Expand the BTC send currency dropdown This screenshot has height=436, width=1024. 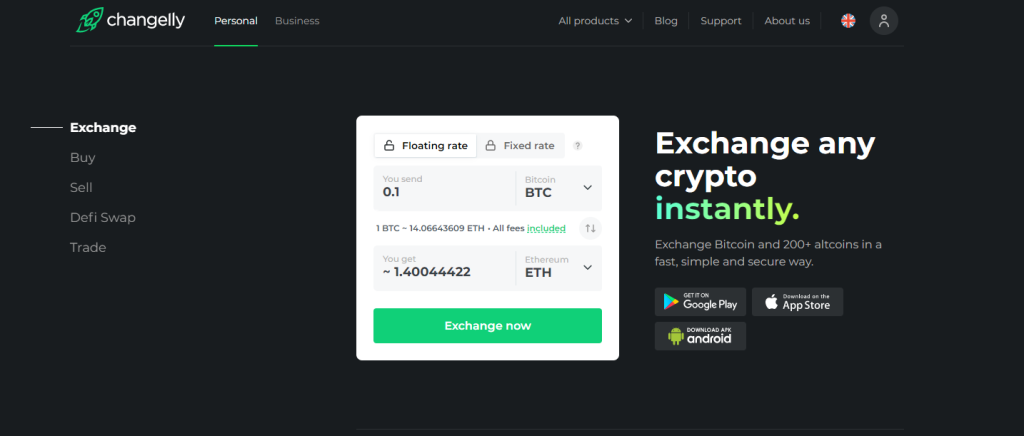(559, 187)
